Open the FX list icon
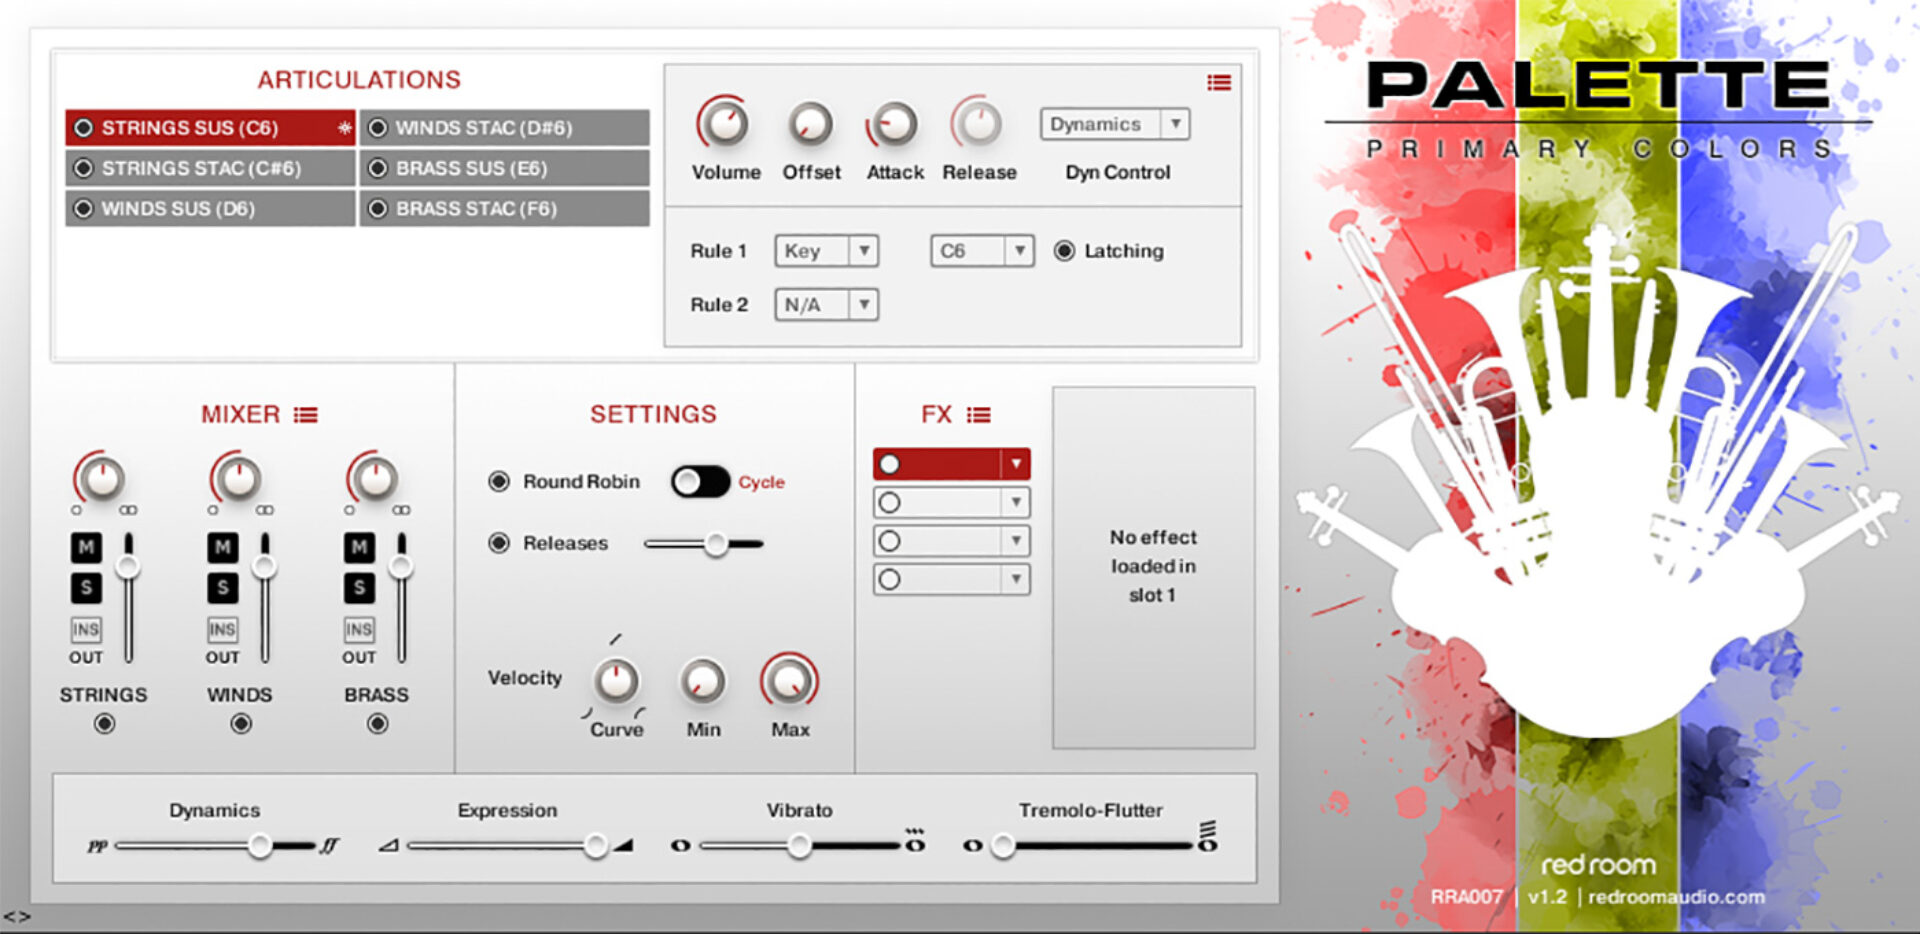The width and height of the screenshot is (1920, 934). coord(978,414)
